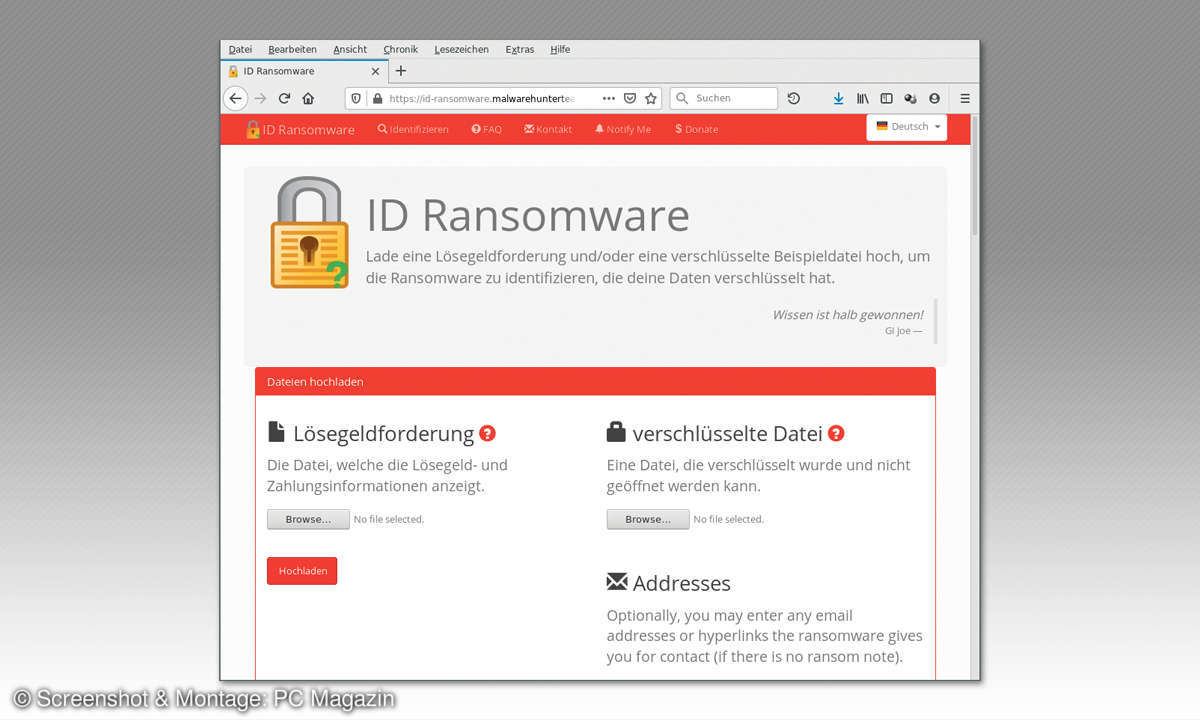Click the large padlock logo image
This screenshot has height=720, width=1200.
[309, 233]
